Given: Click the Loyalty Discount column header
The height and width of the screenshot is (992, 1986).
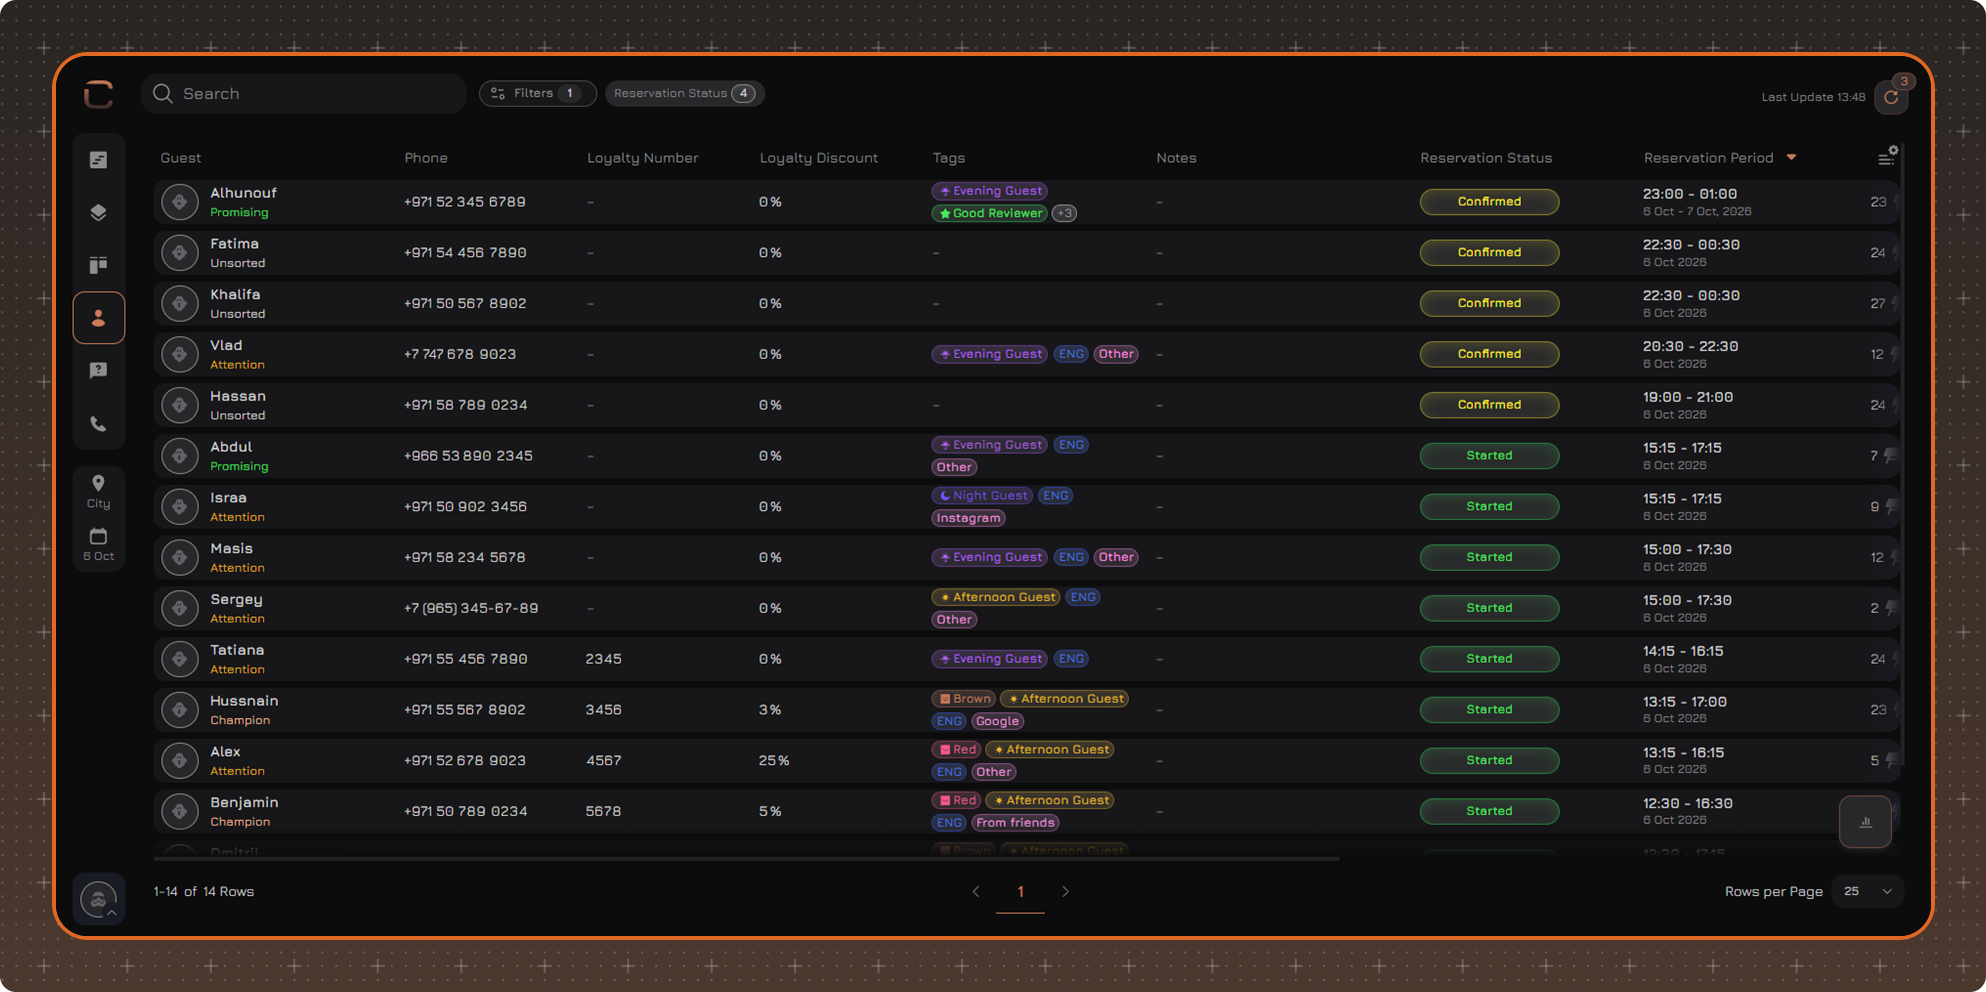Looking at the screenshot, I should [819, 158].
